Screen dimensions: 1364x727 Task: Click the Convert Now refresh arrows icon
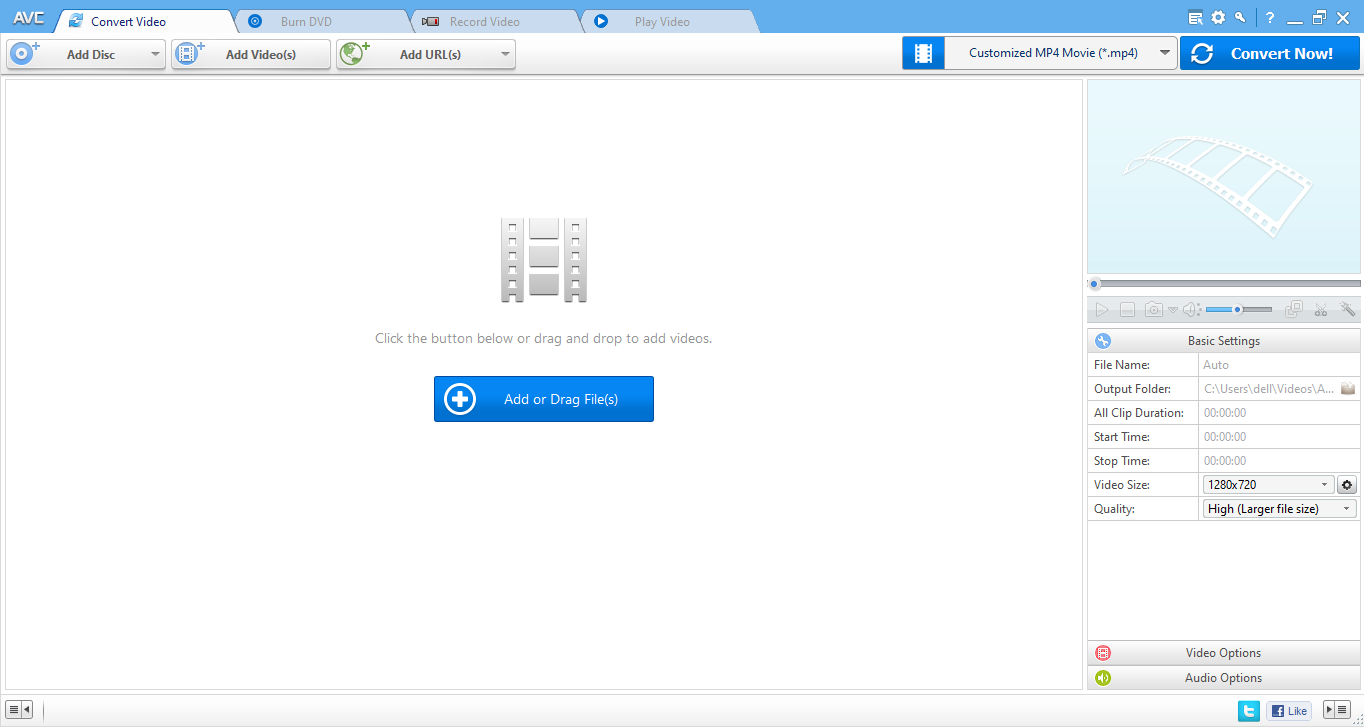(1202, 54)
